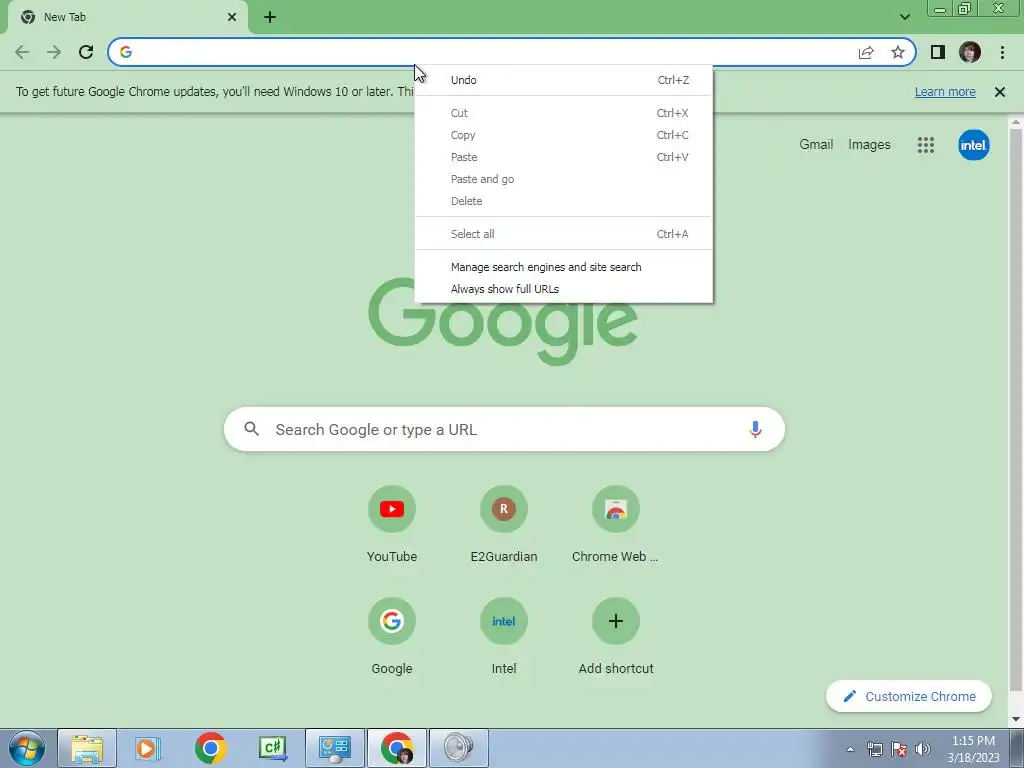Open the Windows Start button
Screen dimensions: 1024x768
coord(26,748)
